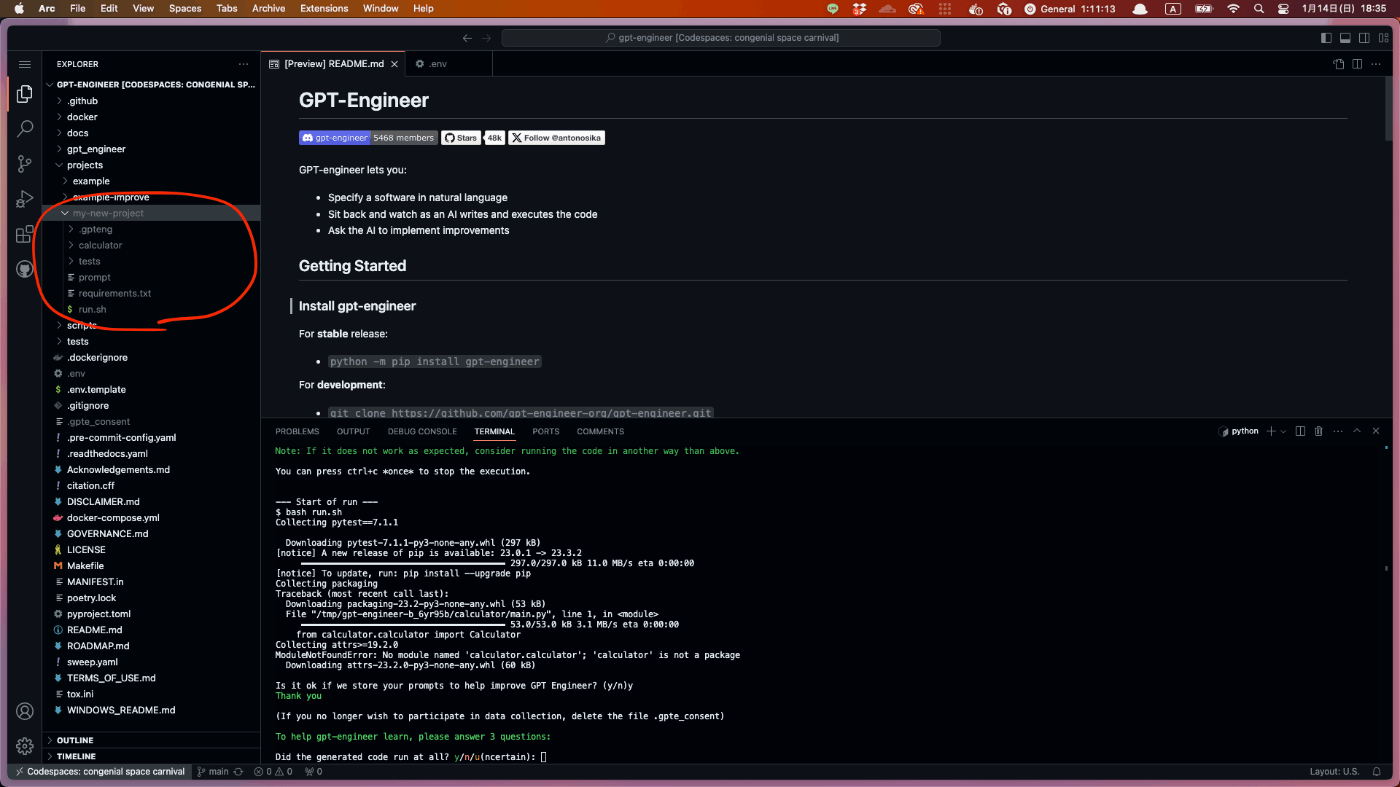Go back with the navigation arrow
This screenshot has width=1400, height=787.
pos(467,38)
